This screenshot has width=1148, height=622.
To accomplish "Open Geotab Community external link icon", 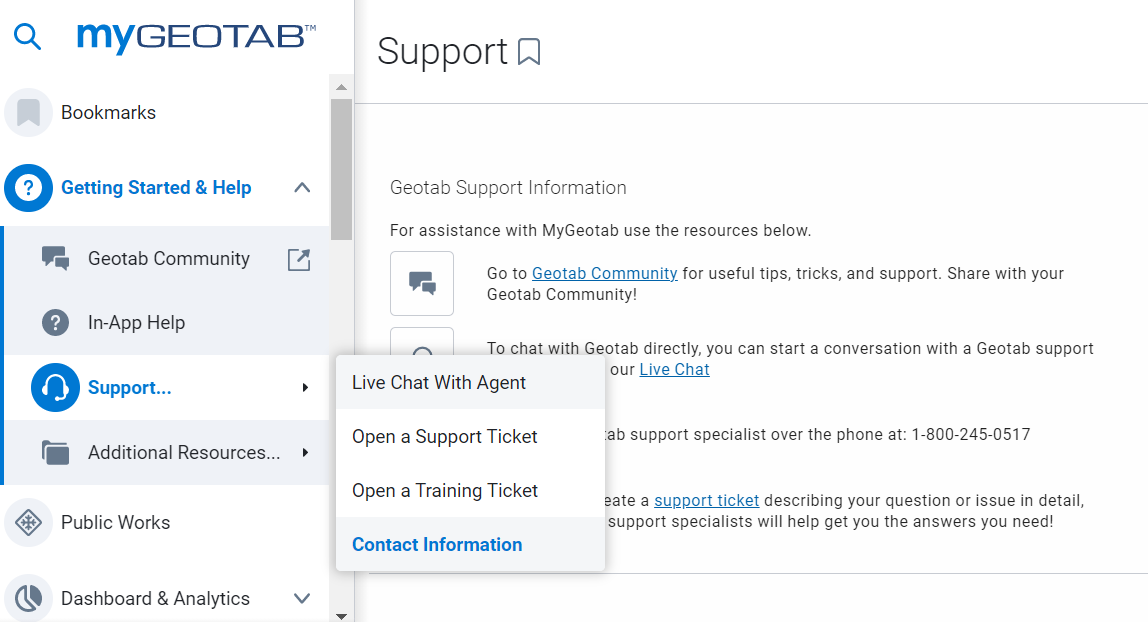I will click(x=298, y=259).
